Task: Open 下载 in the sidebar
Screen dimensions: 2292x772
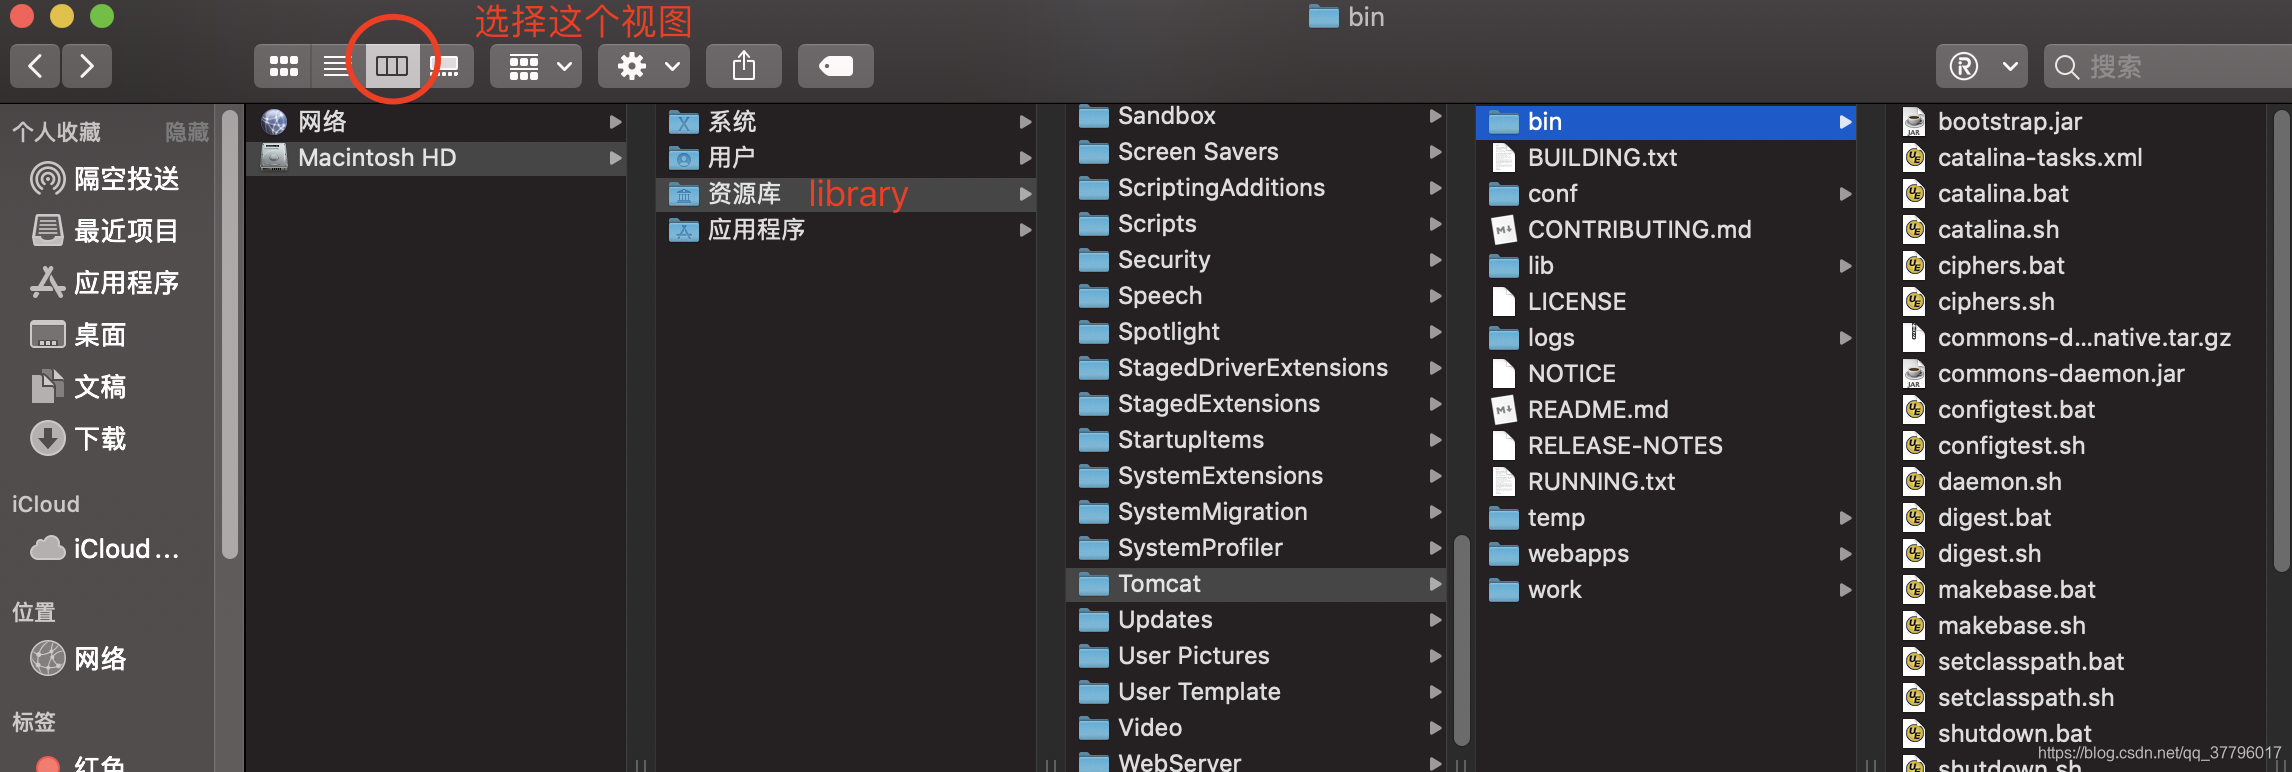Action: pos(78,439)
